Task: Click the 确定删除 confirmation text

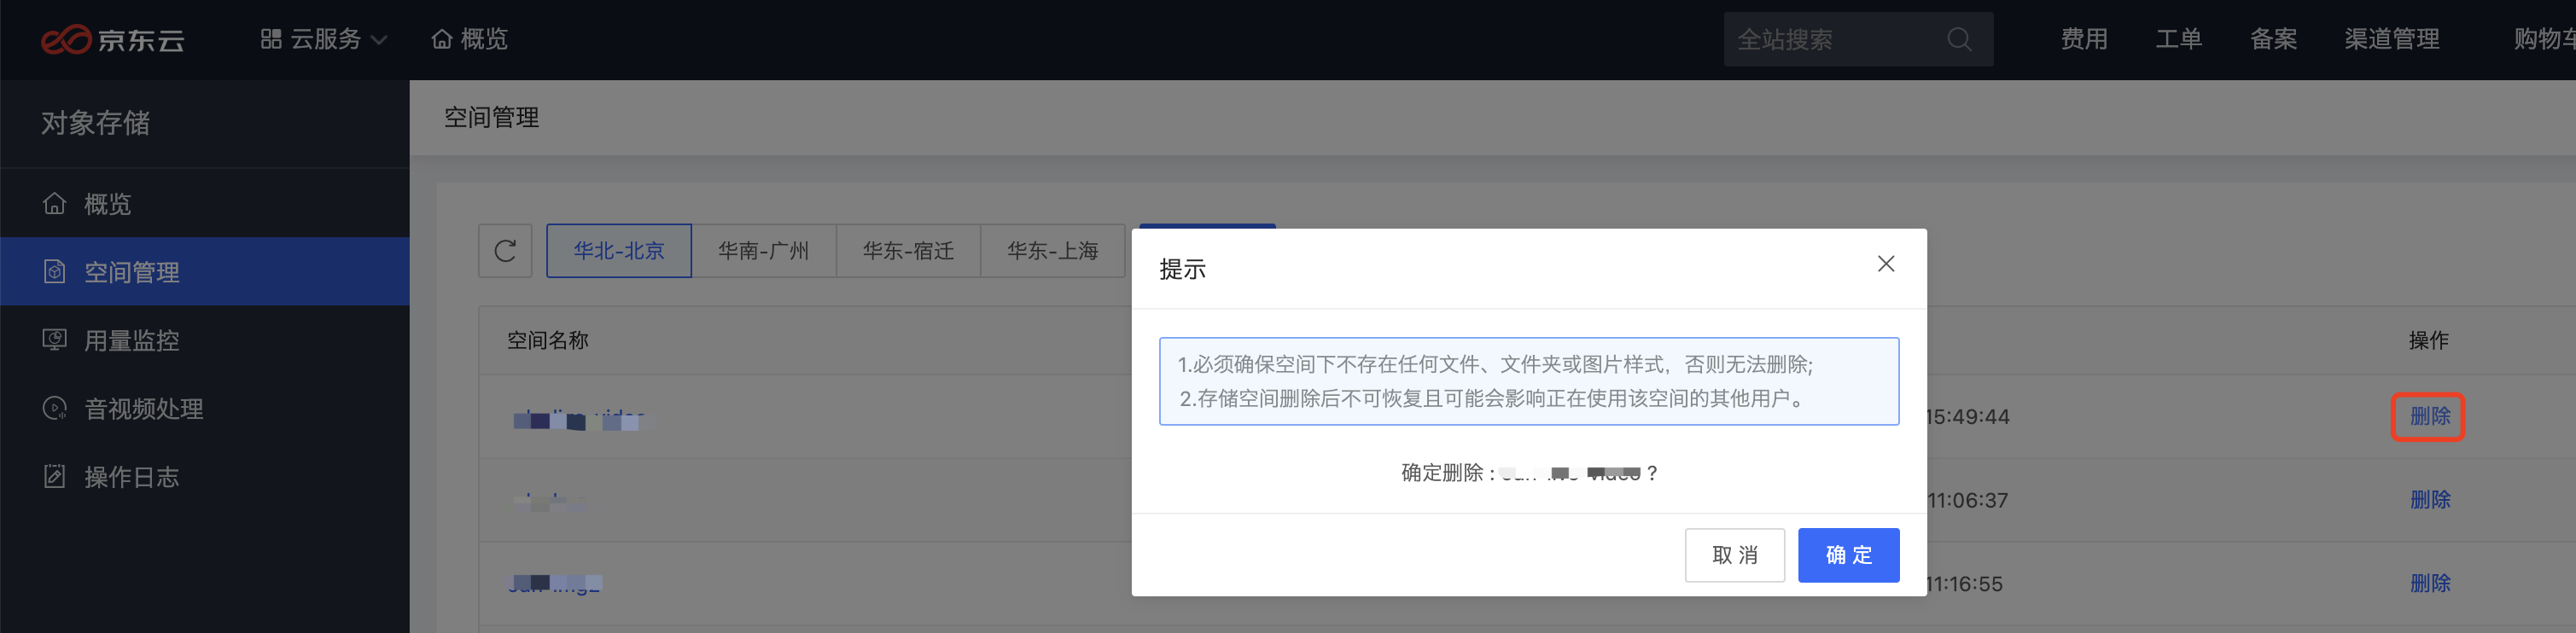Action: 1530,472
